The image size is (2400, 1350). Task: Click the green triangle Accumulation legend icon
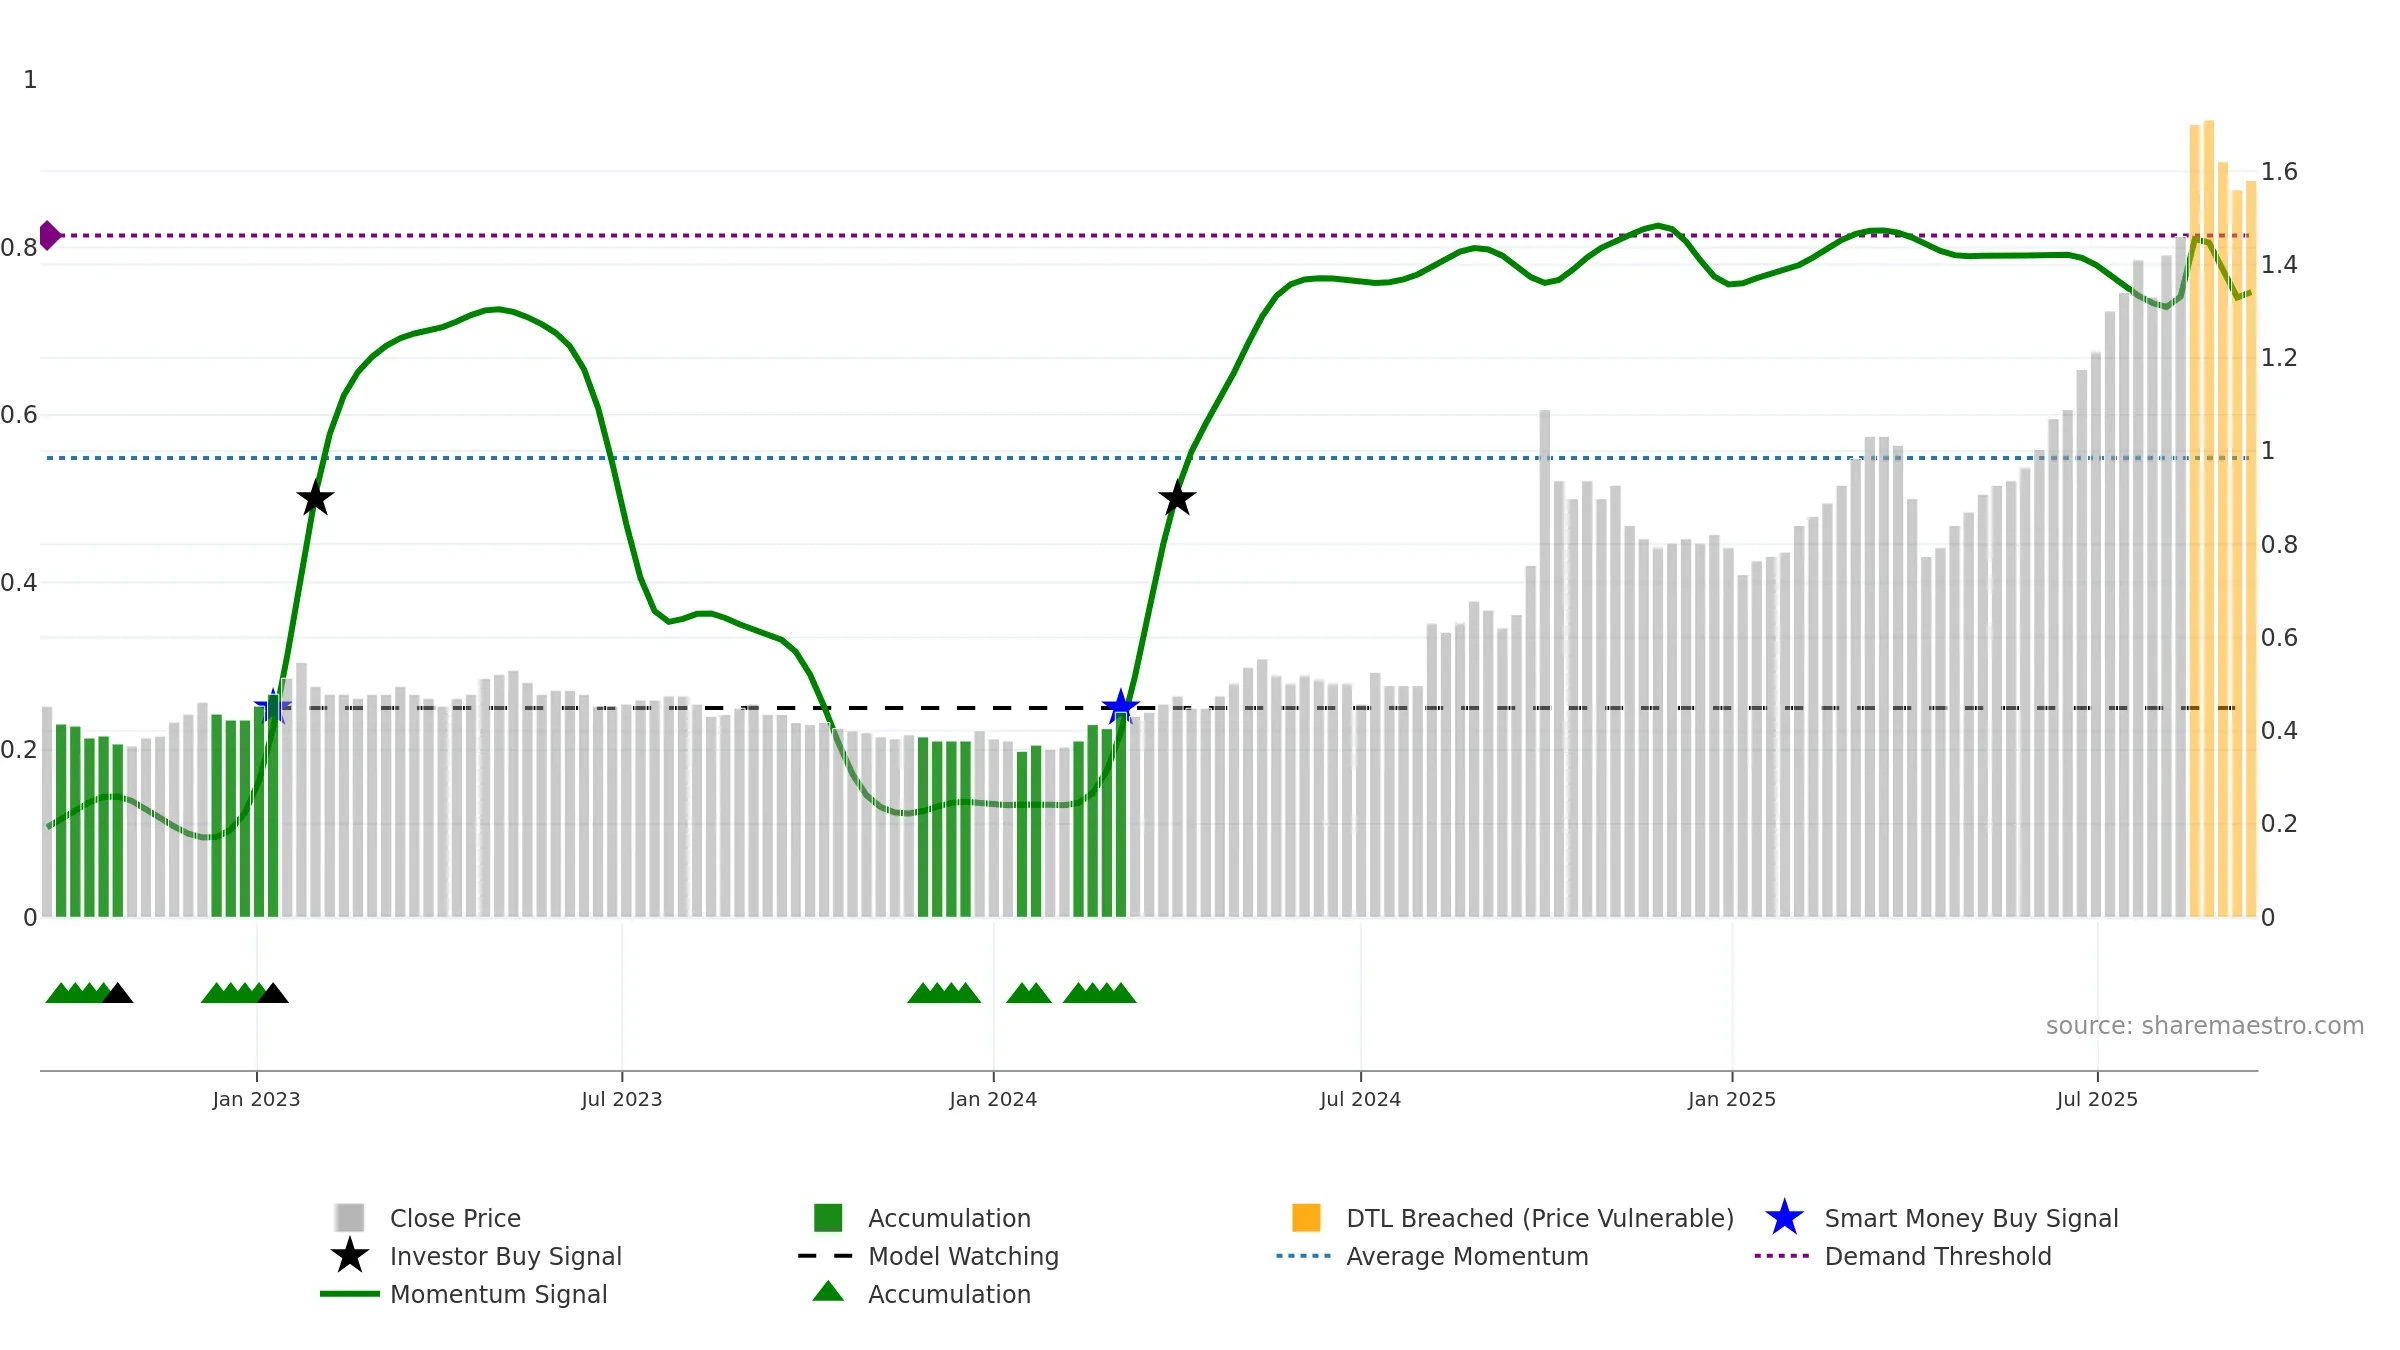coord(828,1292)
